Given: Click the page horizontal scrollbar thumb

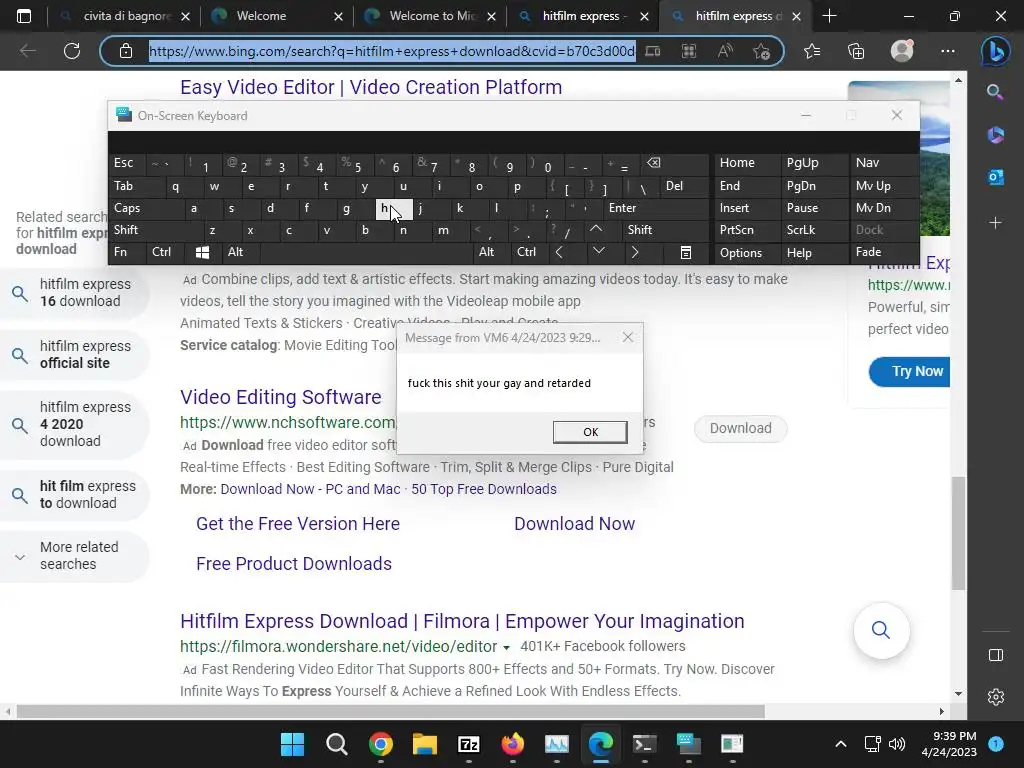Looking at the screenshot, I should pyautogui.click(x=391, y=711).
